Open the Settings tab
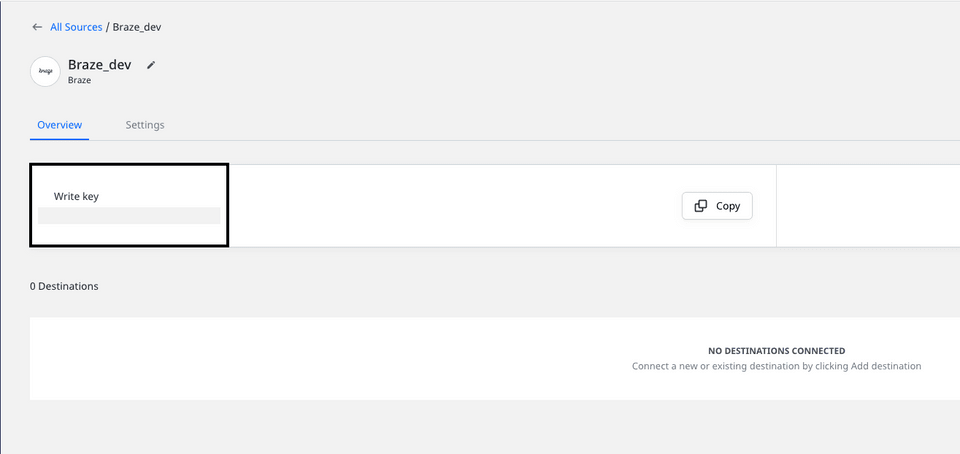The height and width of the screenshot is (454, 960). coord(145,125)
